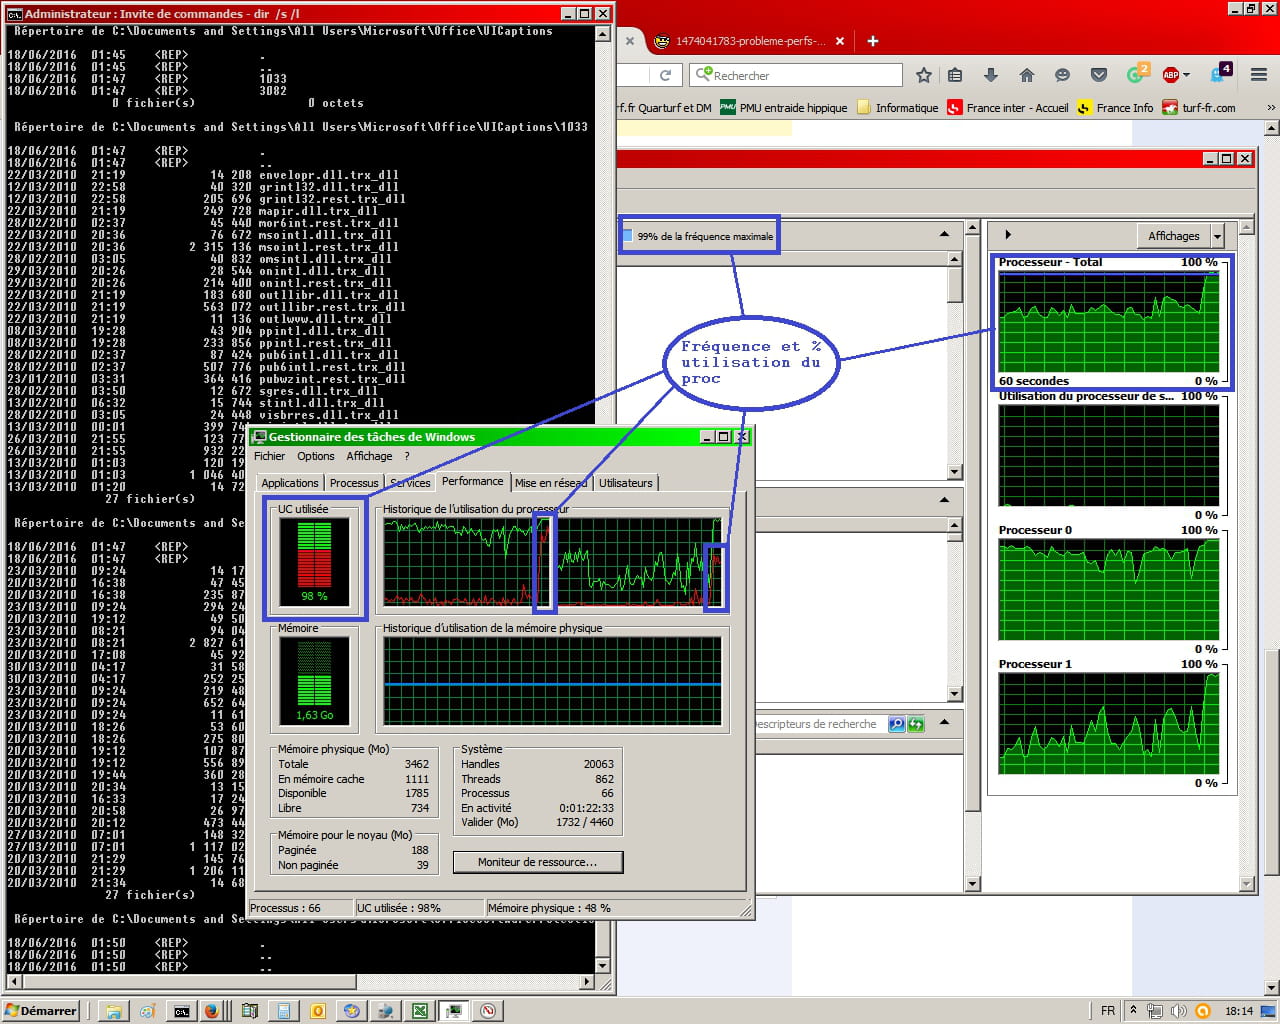Image resolution: width=1280 pixels, height=1024 pixels.
Task: Open the Affichages dropdown arrow
Action: click(1217, 236)
